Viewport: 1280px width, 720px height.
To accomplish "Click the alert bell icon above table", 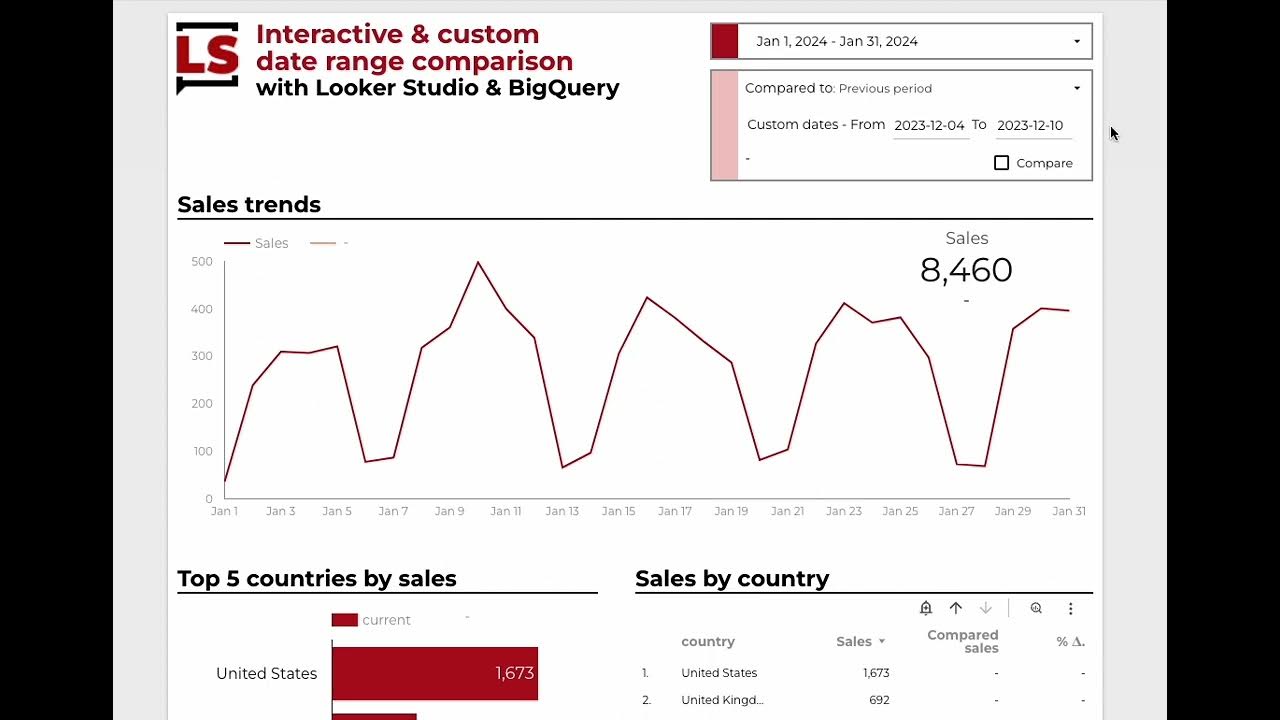I will [x=926, y=608].
